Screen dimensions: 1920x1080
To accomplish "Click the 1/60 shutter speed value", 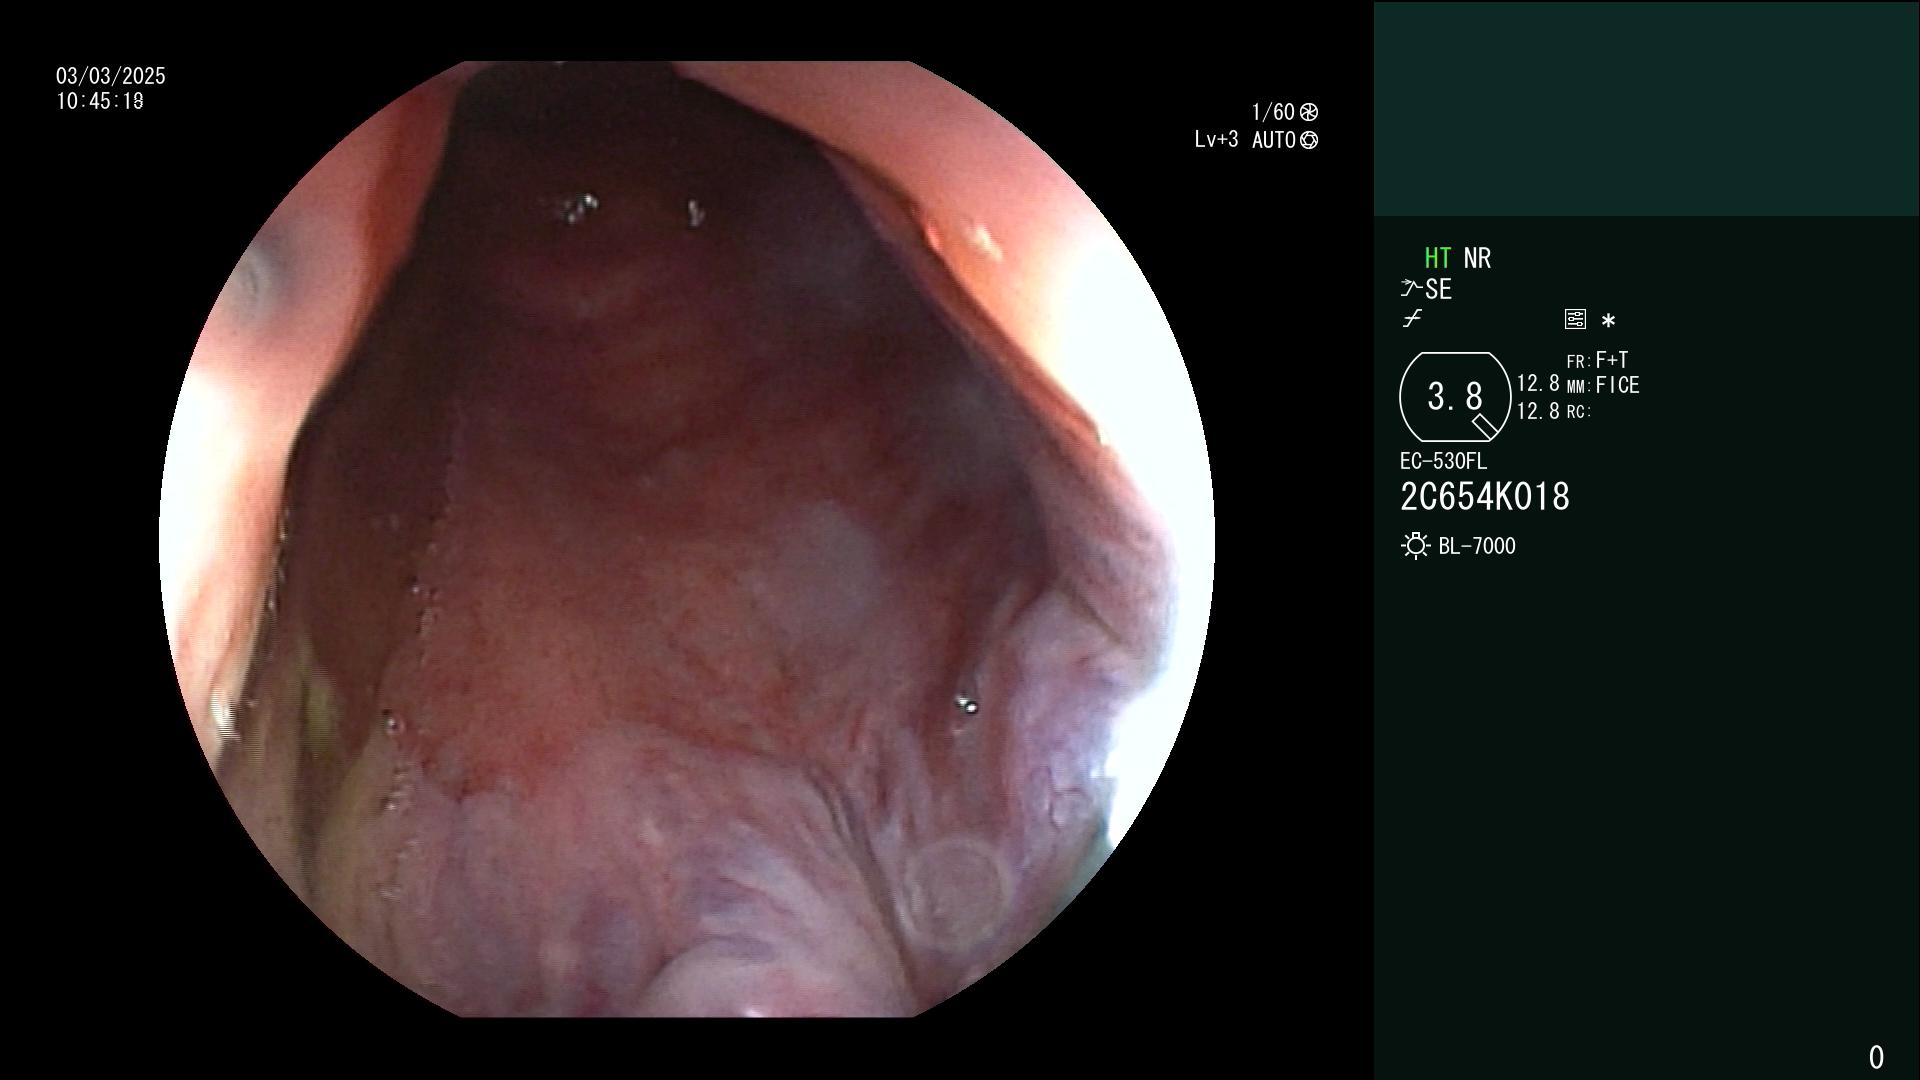I will click(1273, 112).
